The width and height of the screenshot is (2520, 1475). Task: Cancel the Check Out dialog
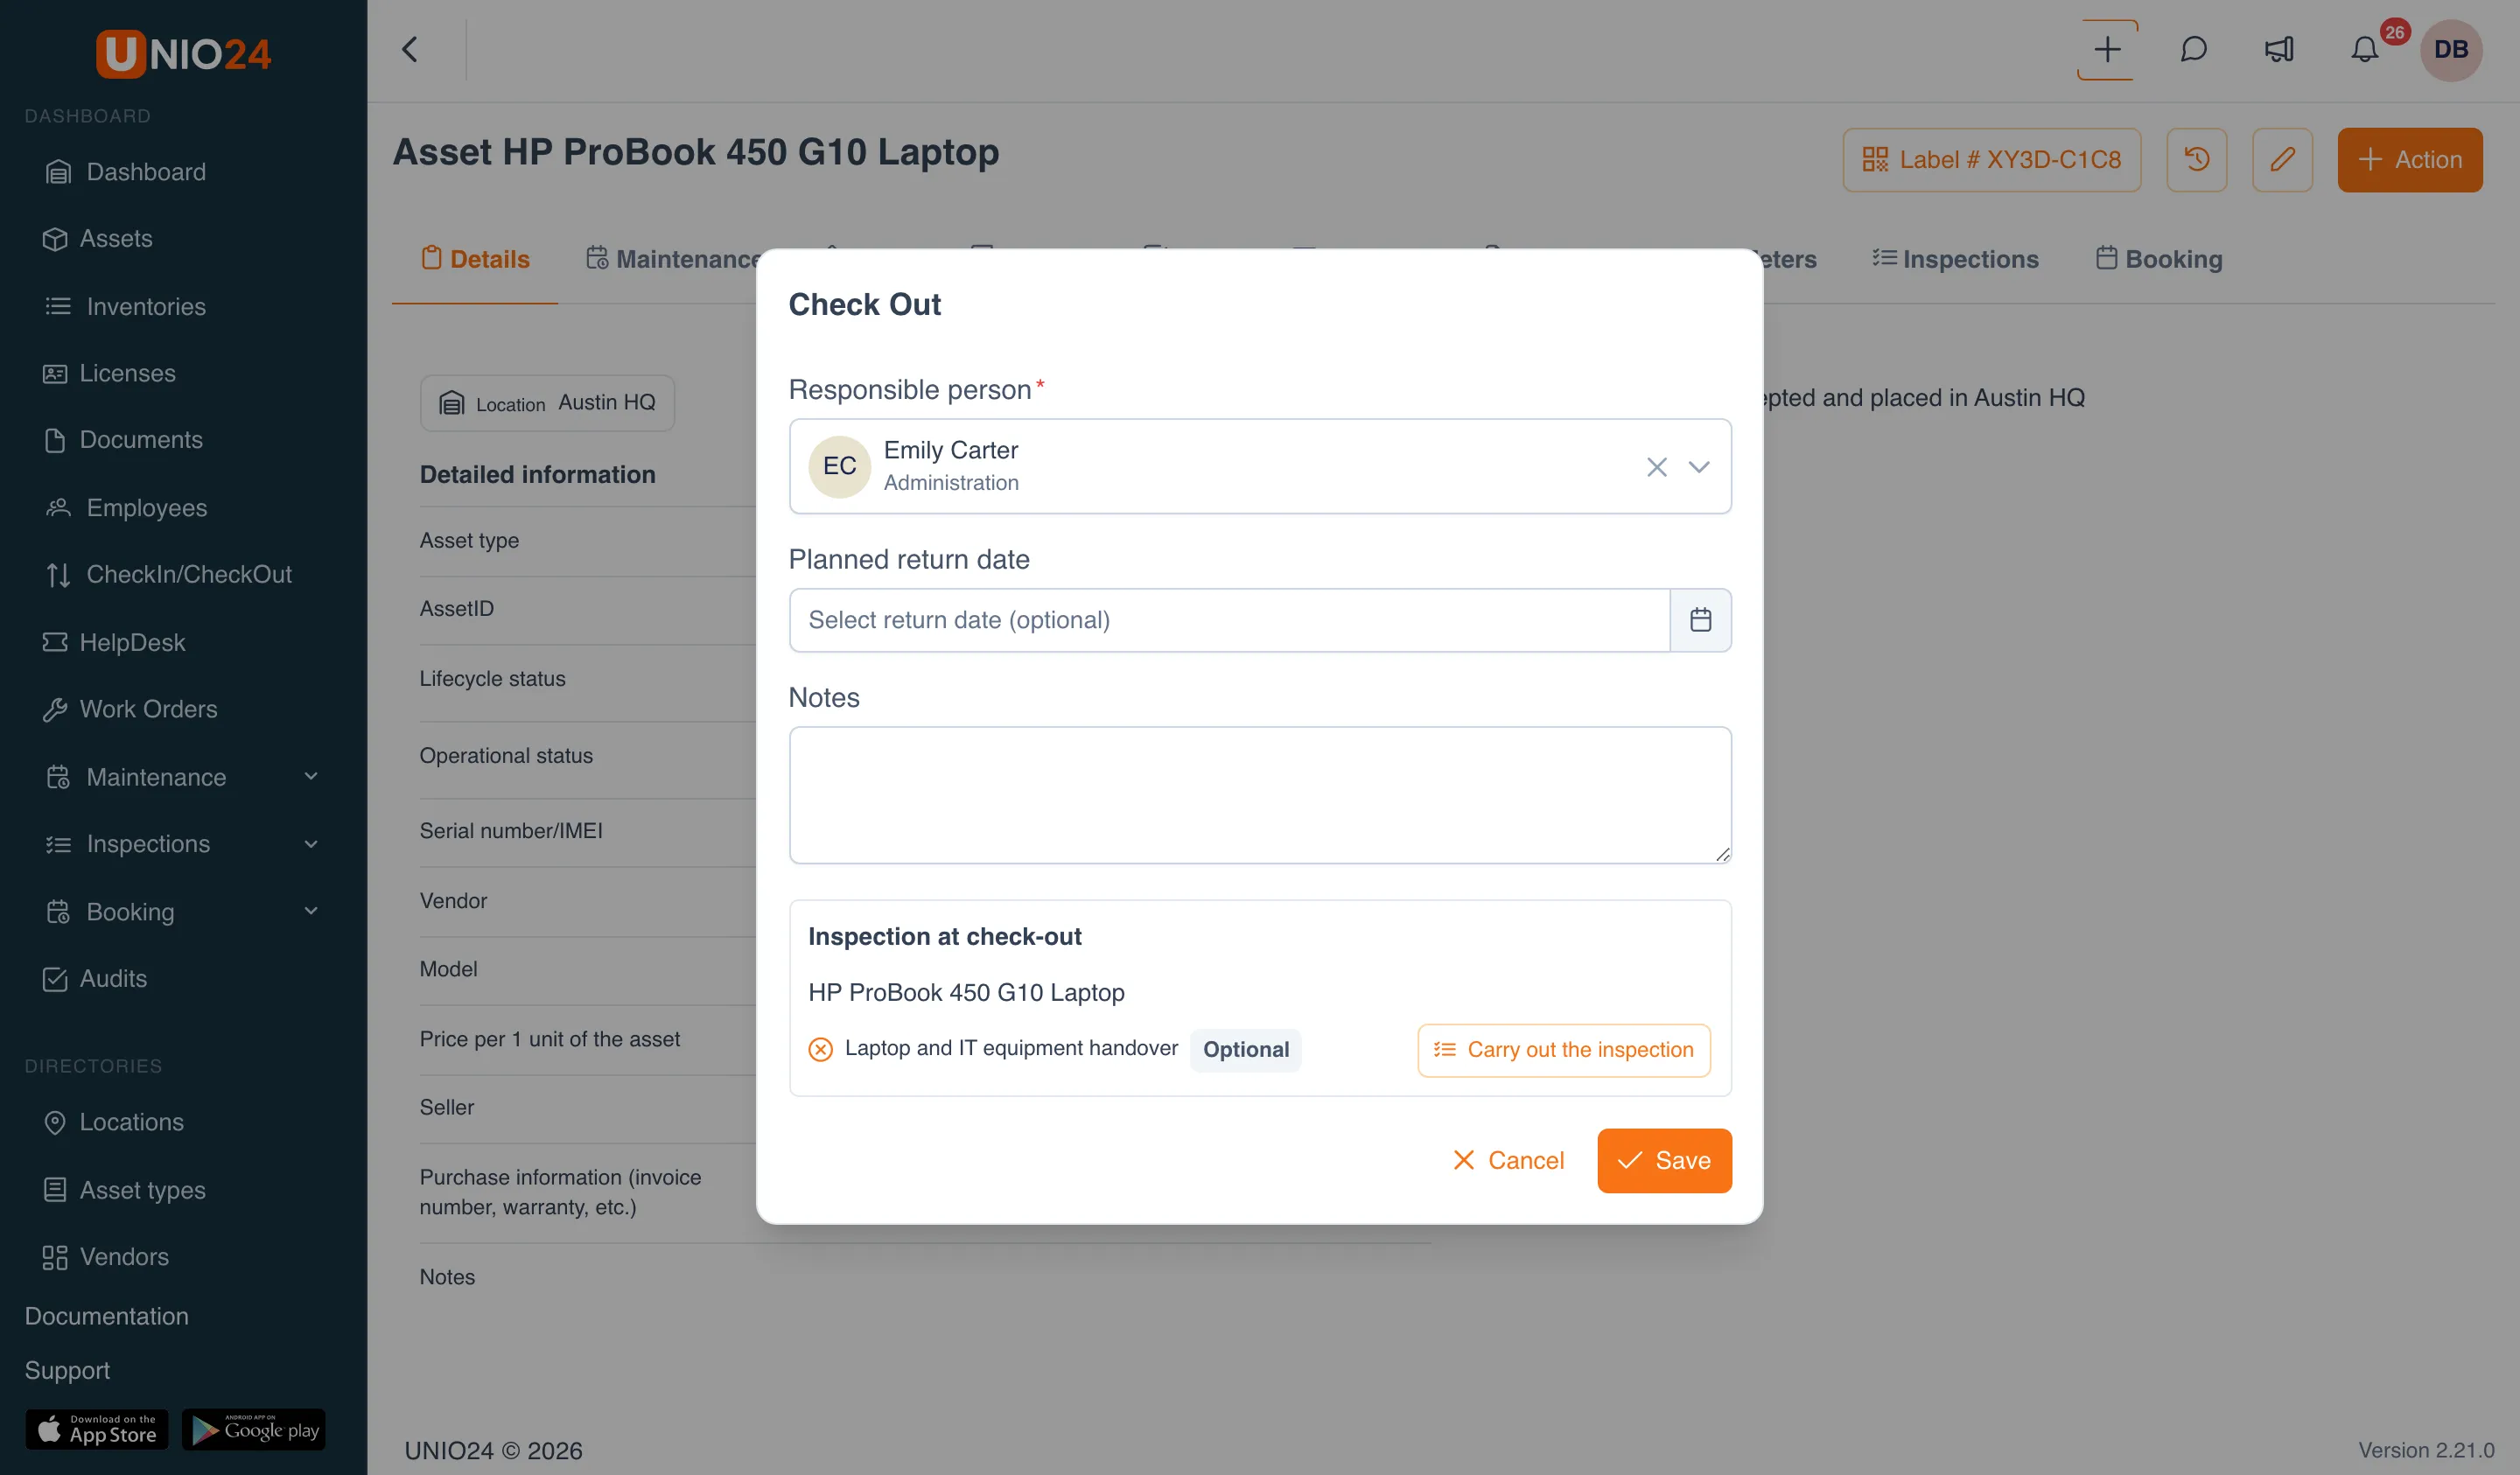pyautogui.click(x=1508, y=1160)
